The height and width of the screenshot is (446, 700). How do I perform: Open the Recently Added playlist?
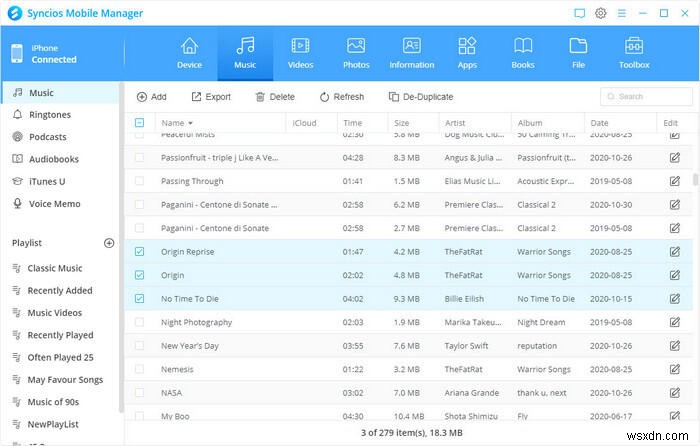(61, 291)
